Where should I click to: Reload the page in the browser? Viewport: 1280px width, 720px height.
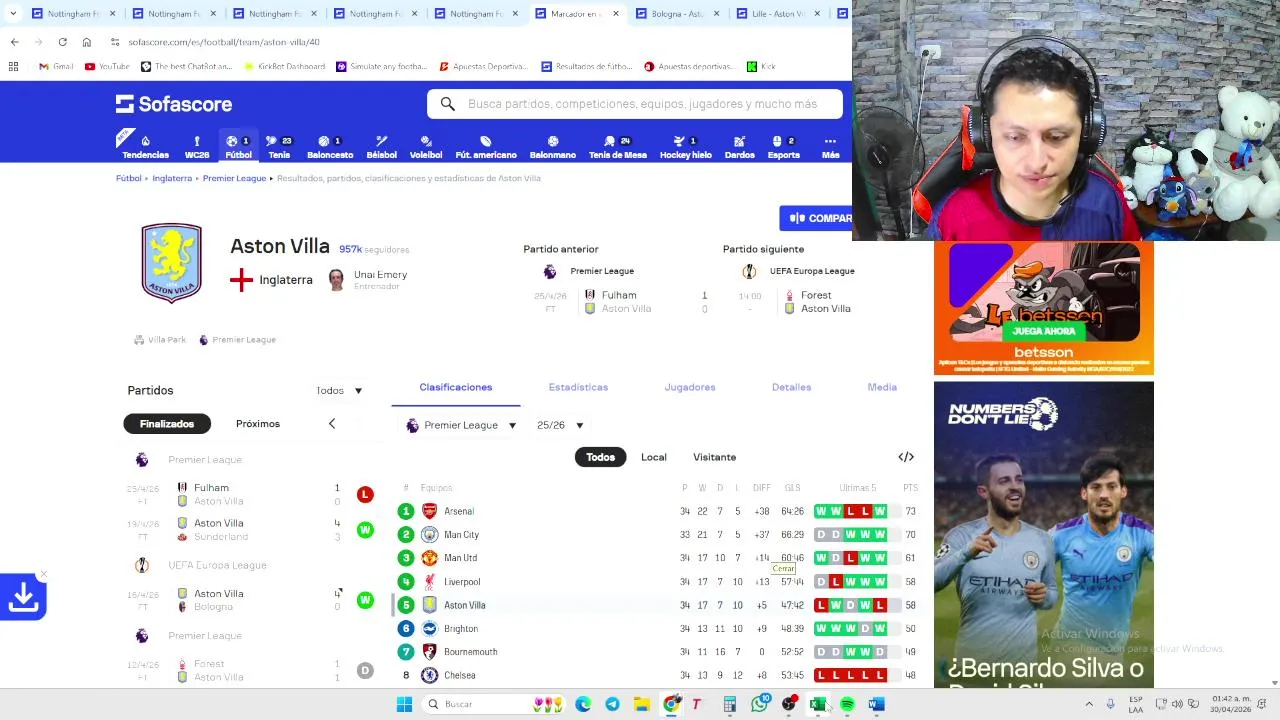pyautogui.click(x=62, y=42)
